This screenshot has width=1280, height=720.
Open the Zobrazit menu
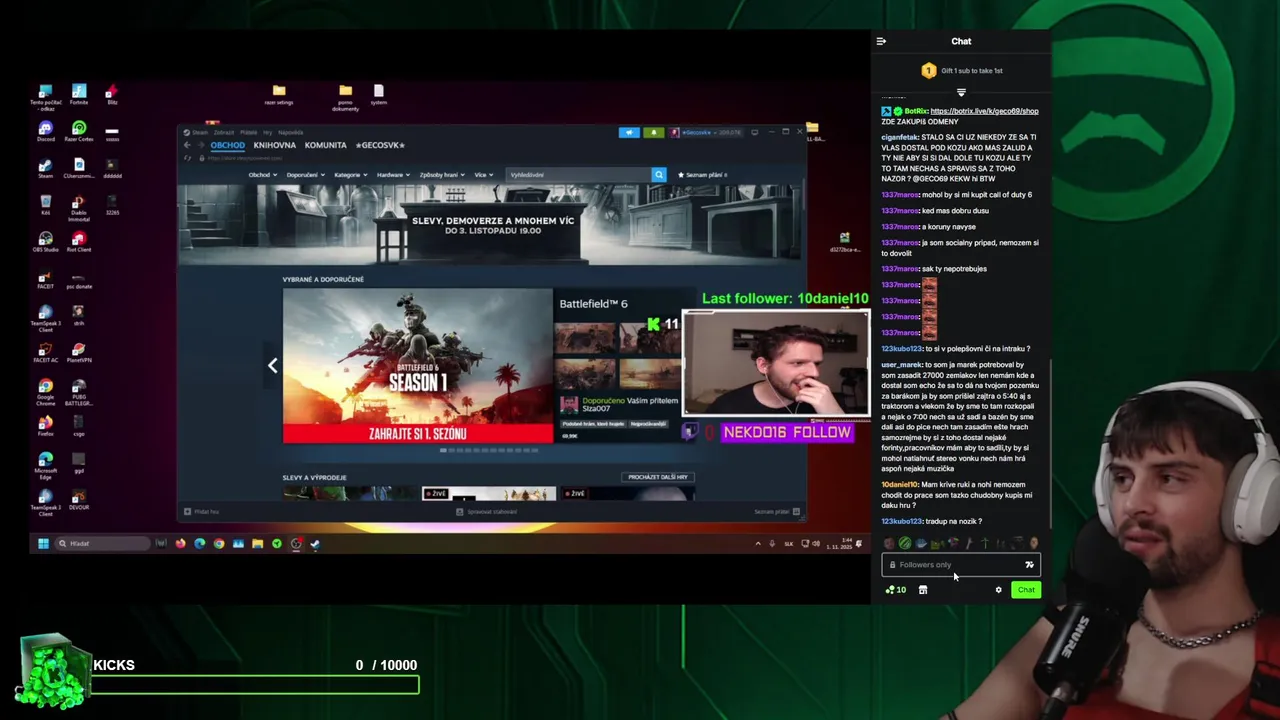pos(223,132)
